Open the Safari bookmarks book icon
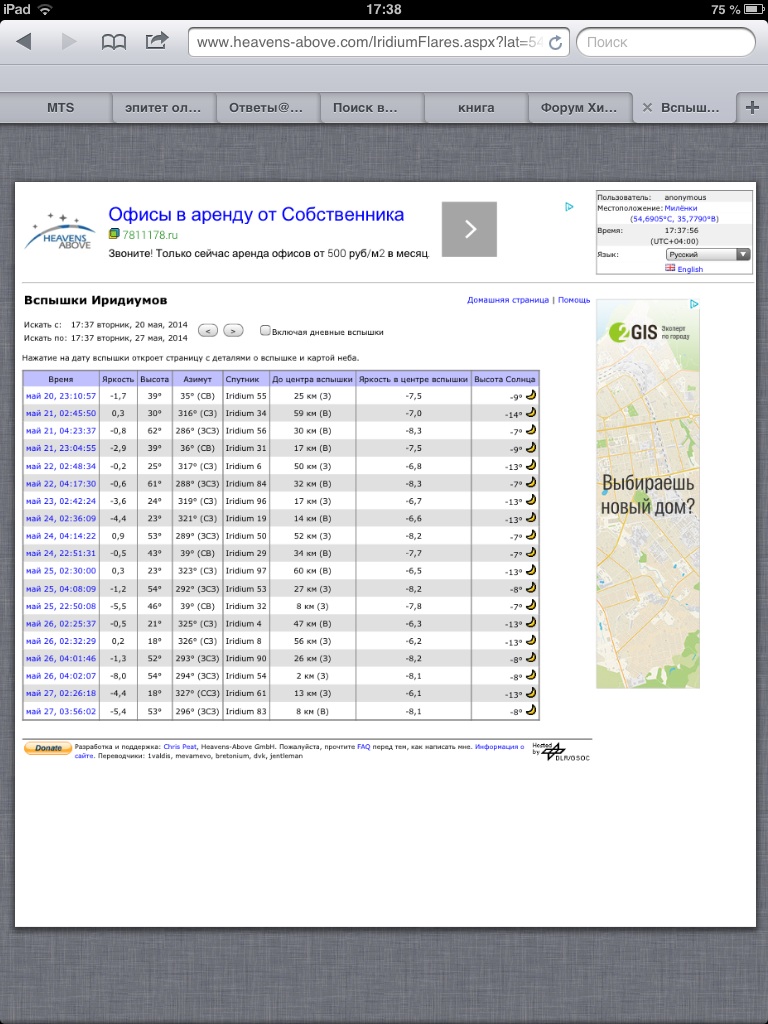The height and width of the screenshot is (1024, 768). [x=114, y=42]
